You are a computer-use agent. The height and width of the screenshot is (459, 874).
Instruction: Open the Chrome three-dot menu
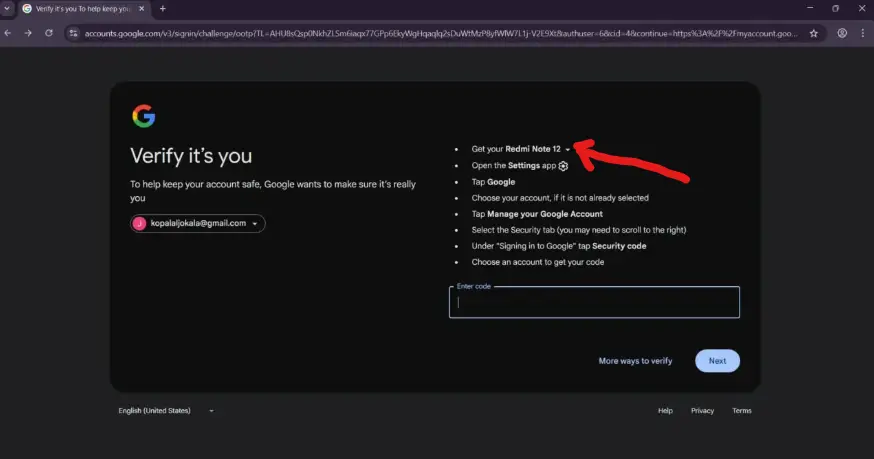pos(862,33)
